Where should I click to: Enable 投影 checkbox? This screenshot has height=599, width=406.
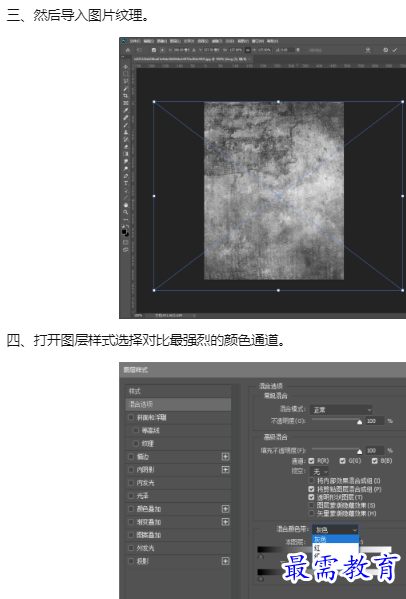coord(131,561)
